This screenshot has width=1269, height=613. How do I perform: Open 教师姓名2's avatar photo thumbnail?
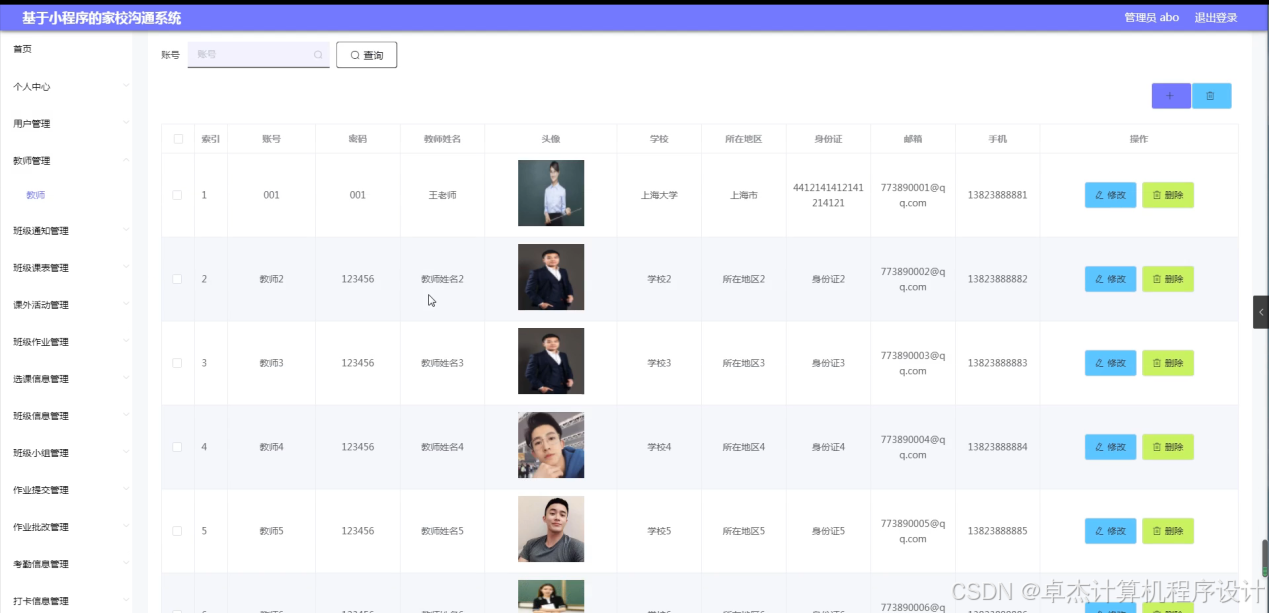pos(551,277)
